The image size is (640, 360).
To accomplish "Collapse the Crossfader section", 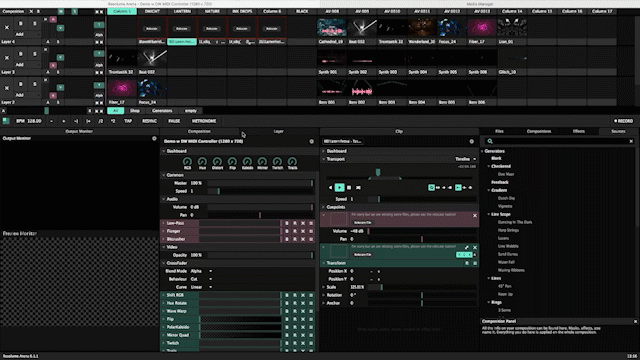I will (x=164, y=263).
